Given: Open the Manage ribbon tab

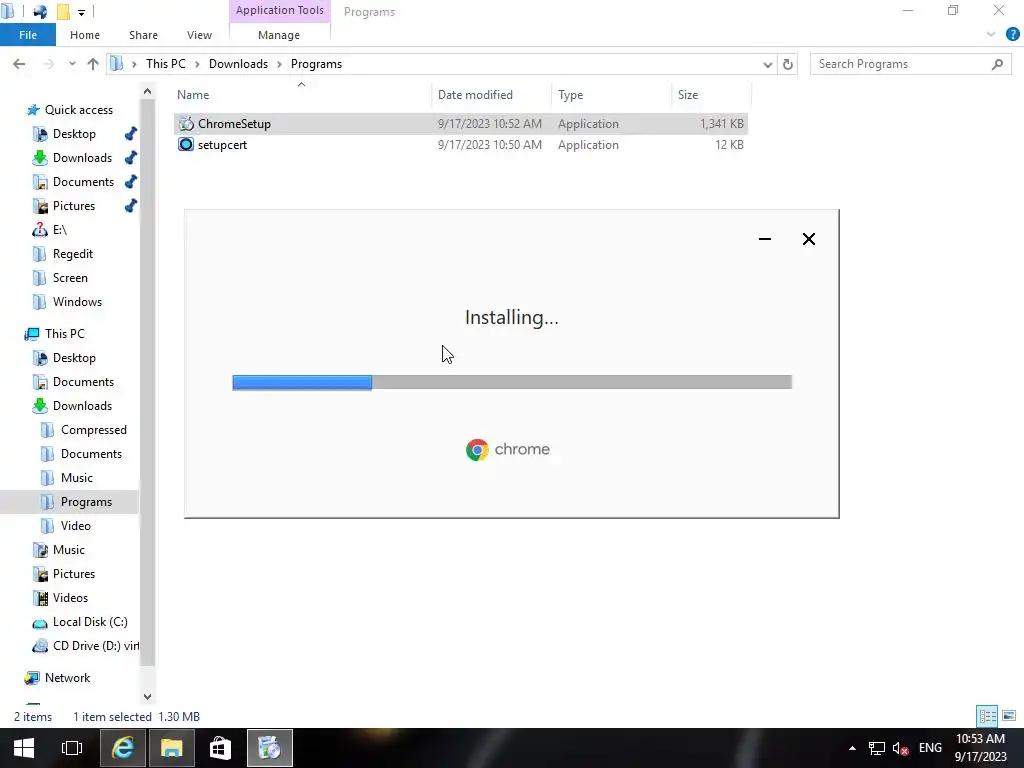Looking at the screenshot, I should click(x=279, y=35).
